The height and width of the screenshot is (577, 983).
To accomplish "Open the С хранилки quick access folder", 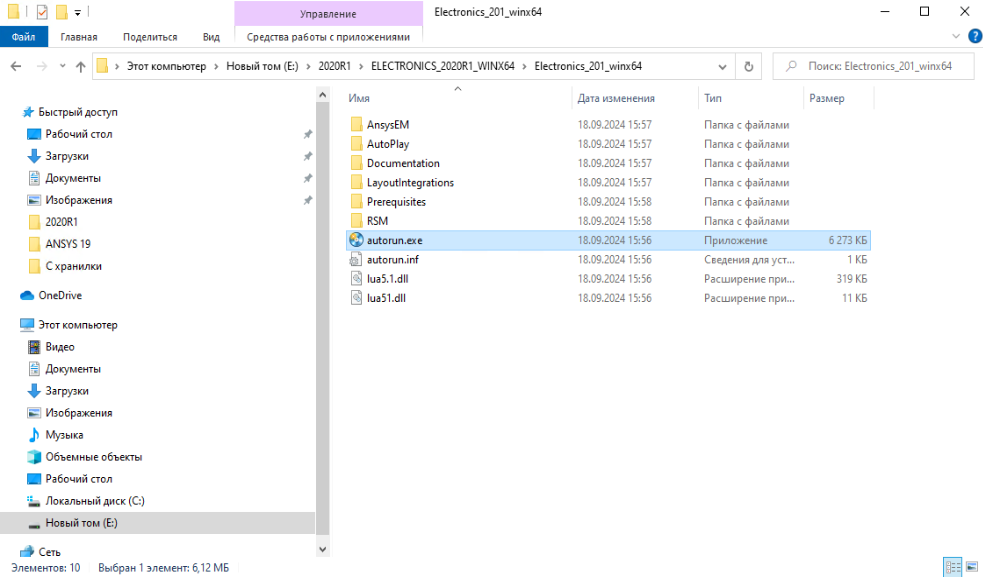I will tap(73, 266).
